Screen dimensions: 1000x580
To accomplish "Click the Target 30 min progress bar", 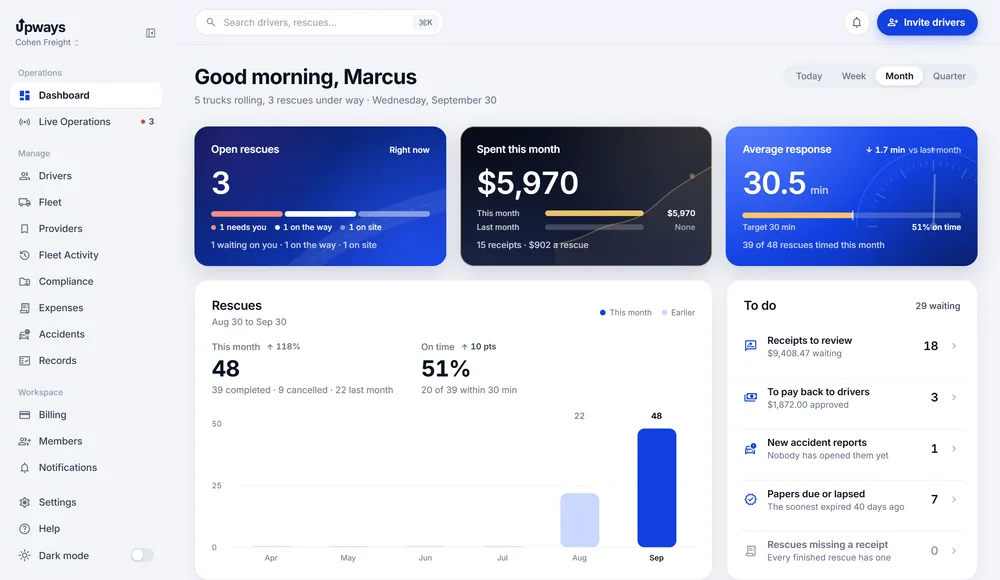I will coord(851,215).
